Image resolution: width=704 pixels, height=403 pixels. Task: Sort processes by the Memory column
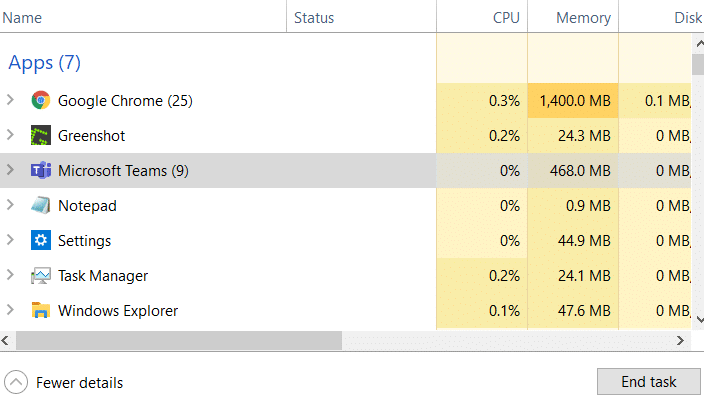pos(583,18)
